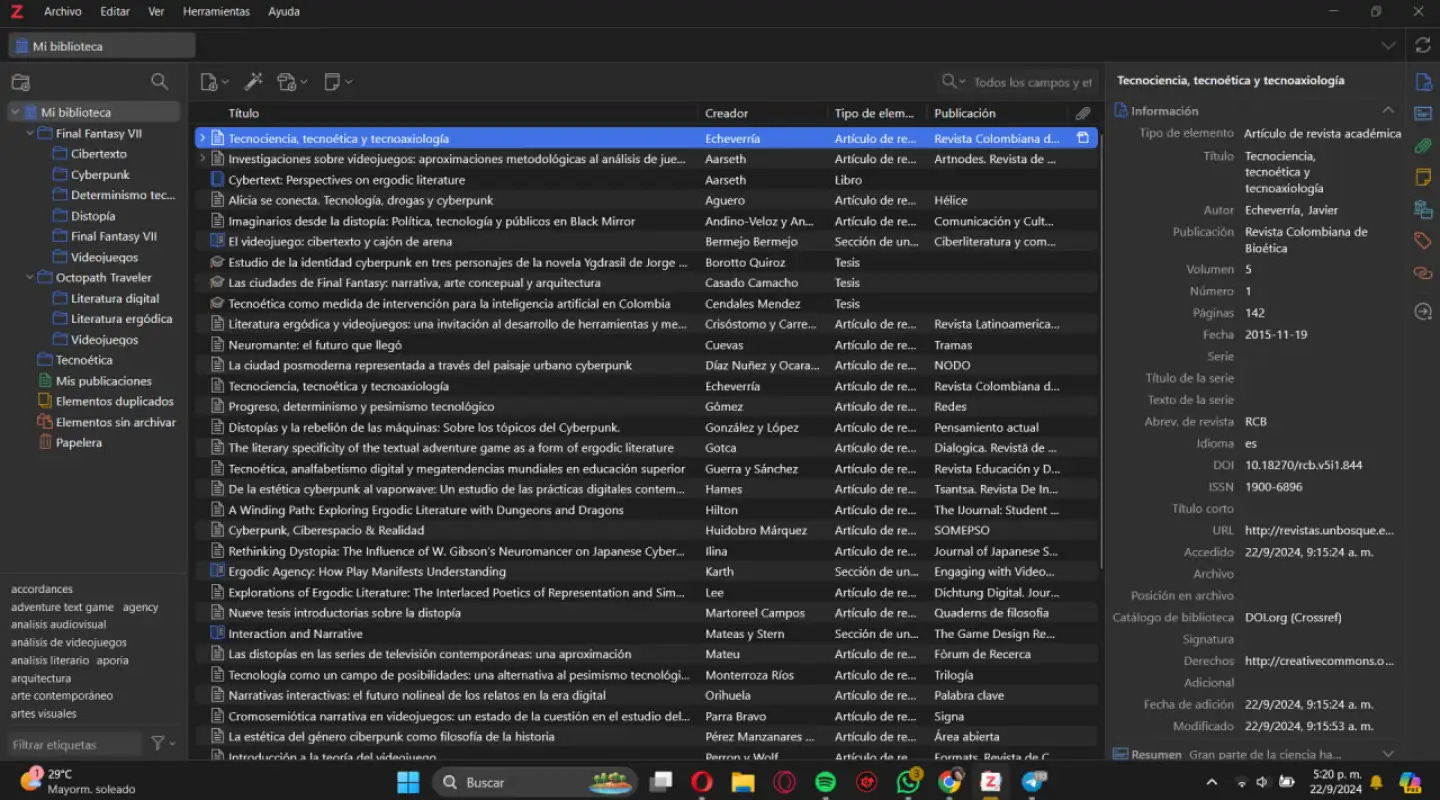Select the paperclip Attachments panel icon

[x=1423, y=146]
